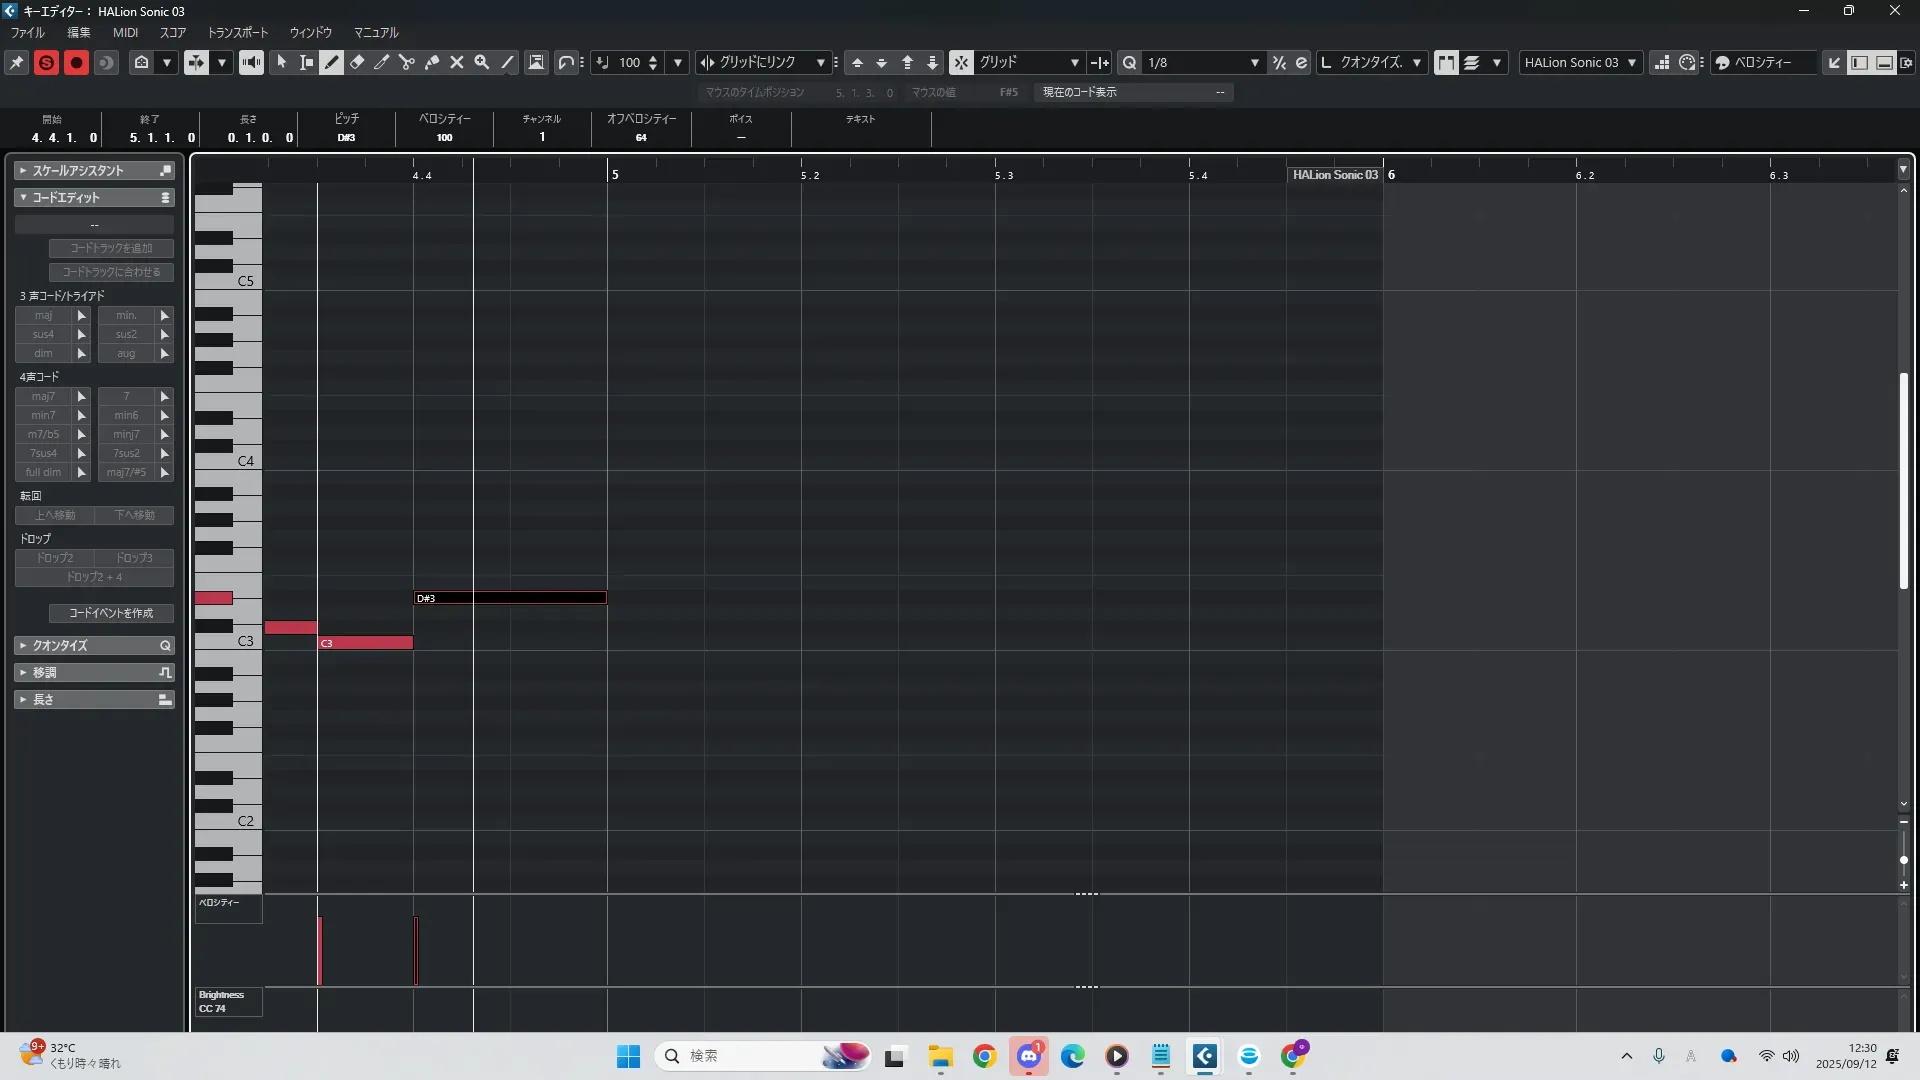Image resolution: width=1920 pixels, height=1080 pixels.
Task: Open the MIDI menu
Action: point(125,32)
